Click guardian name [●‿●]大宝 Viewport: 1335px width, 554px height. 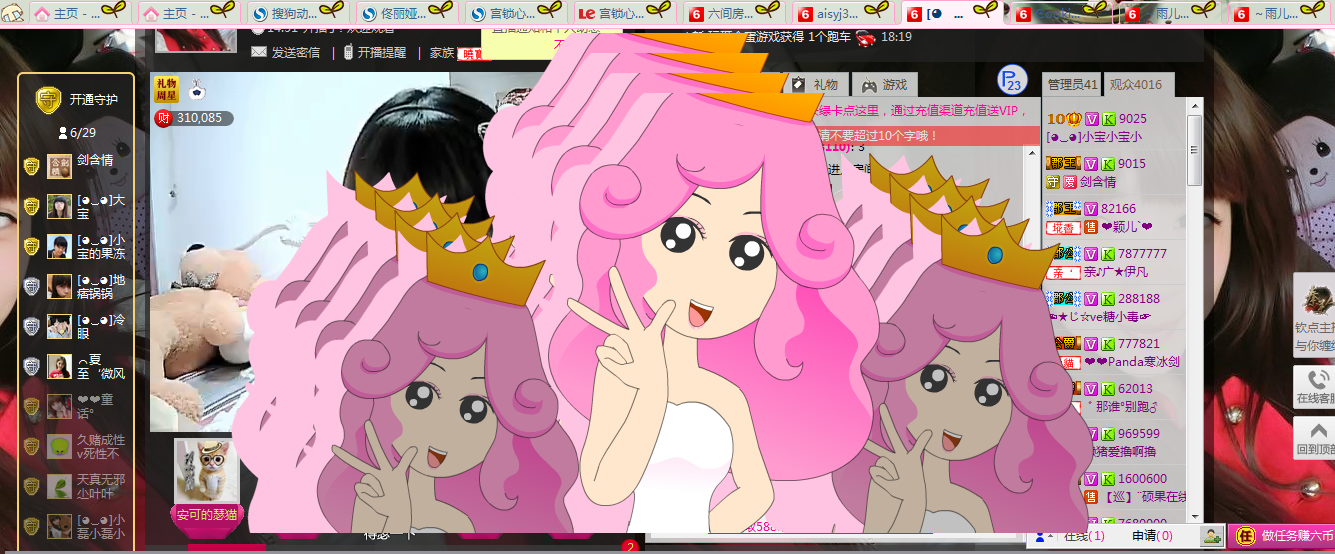tap(101, 207)
